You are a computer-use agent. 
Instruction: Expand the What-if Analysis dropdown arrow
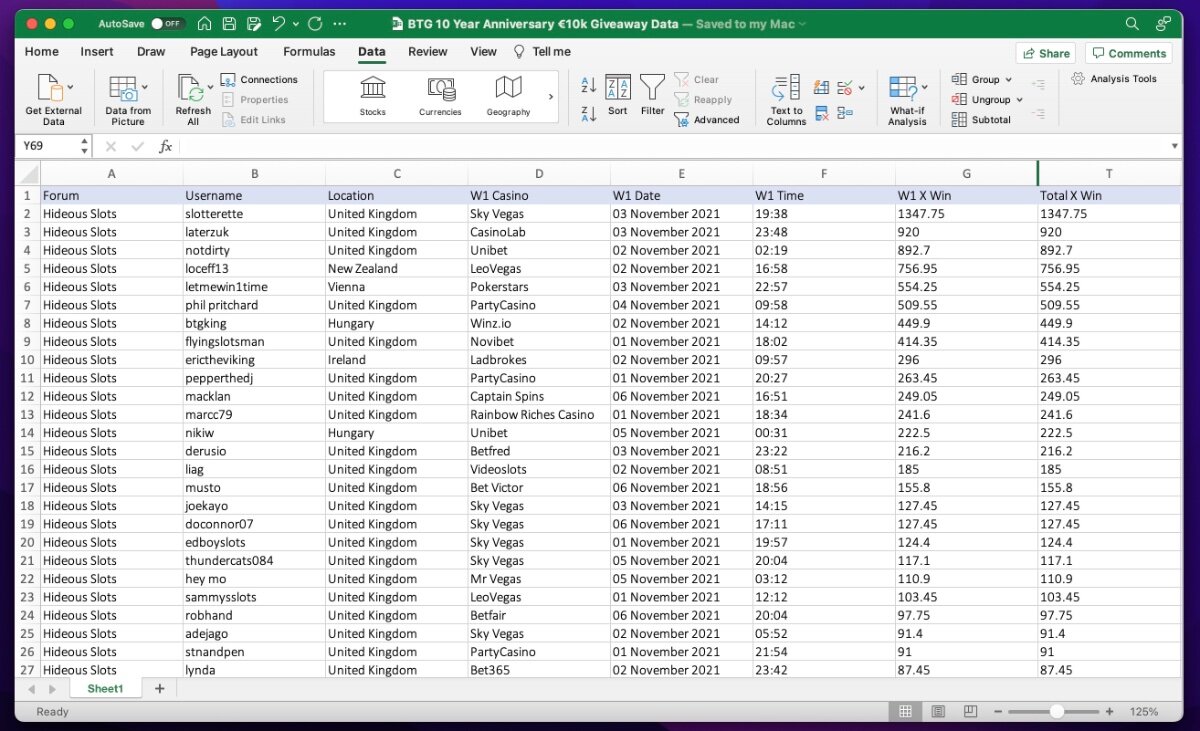(x=925, y=88)
